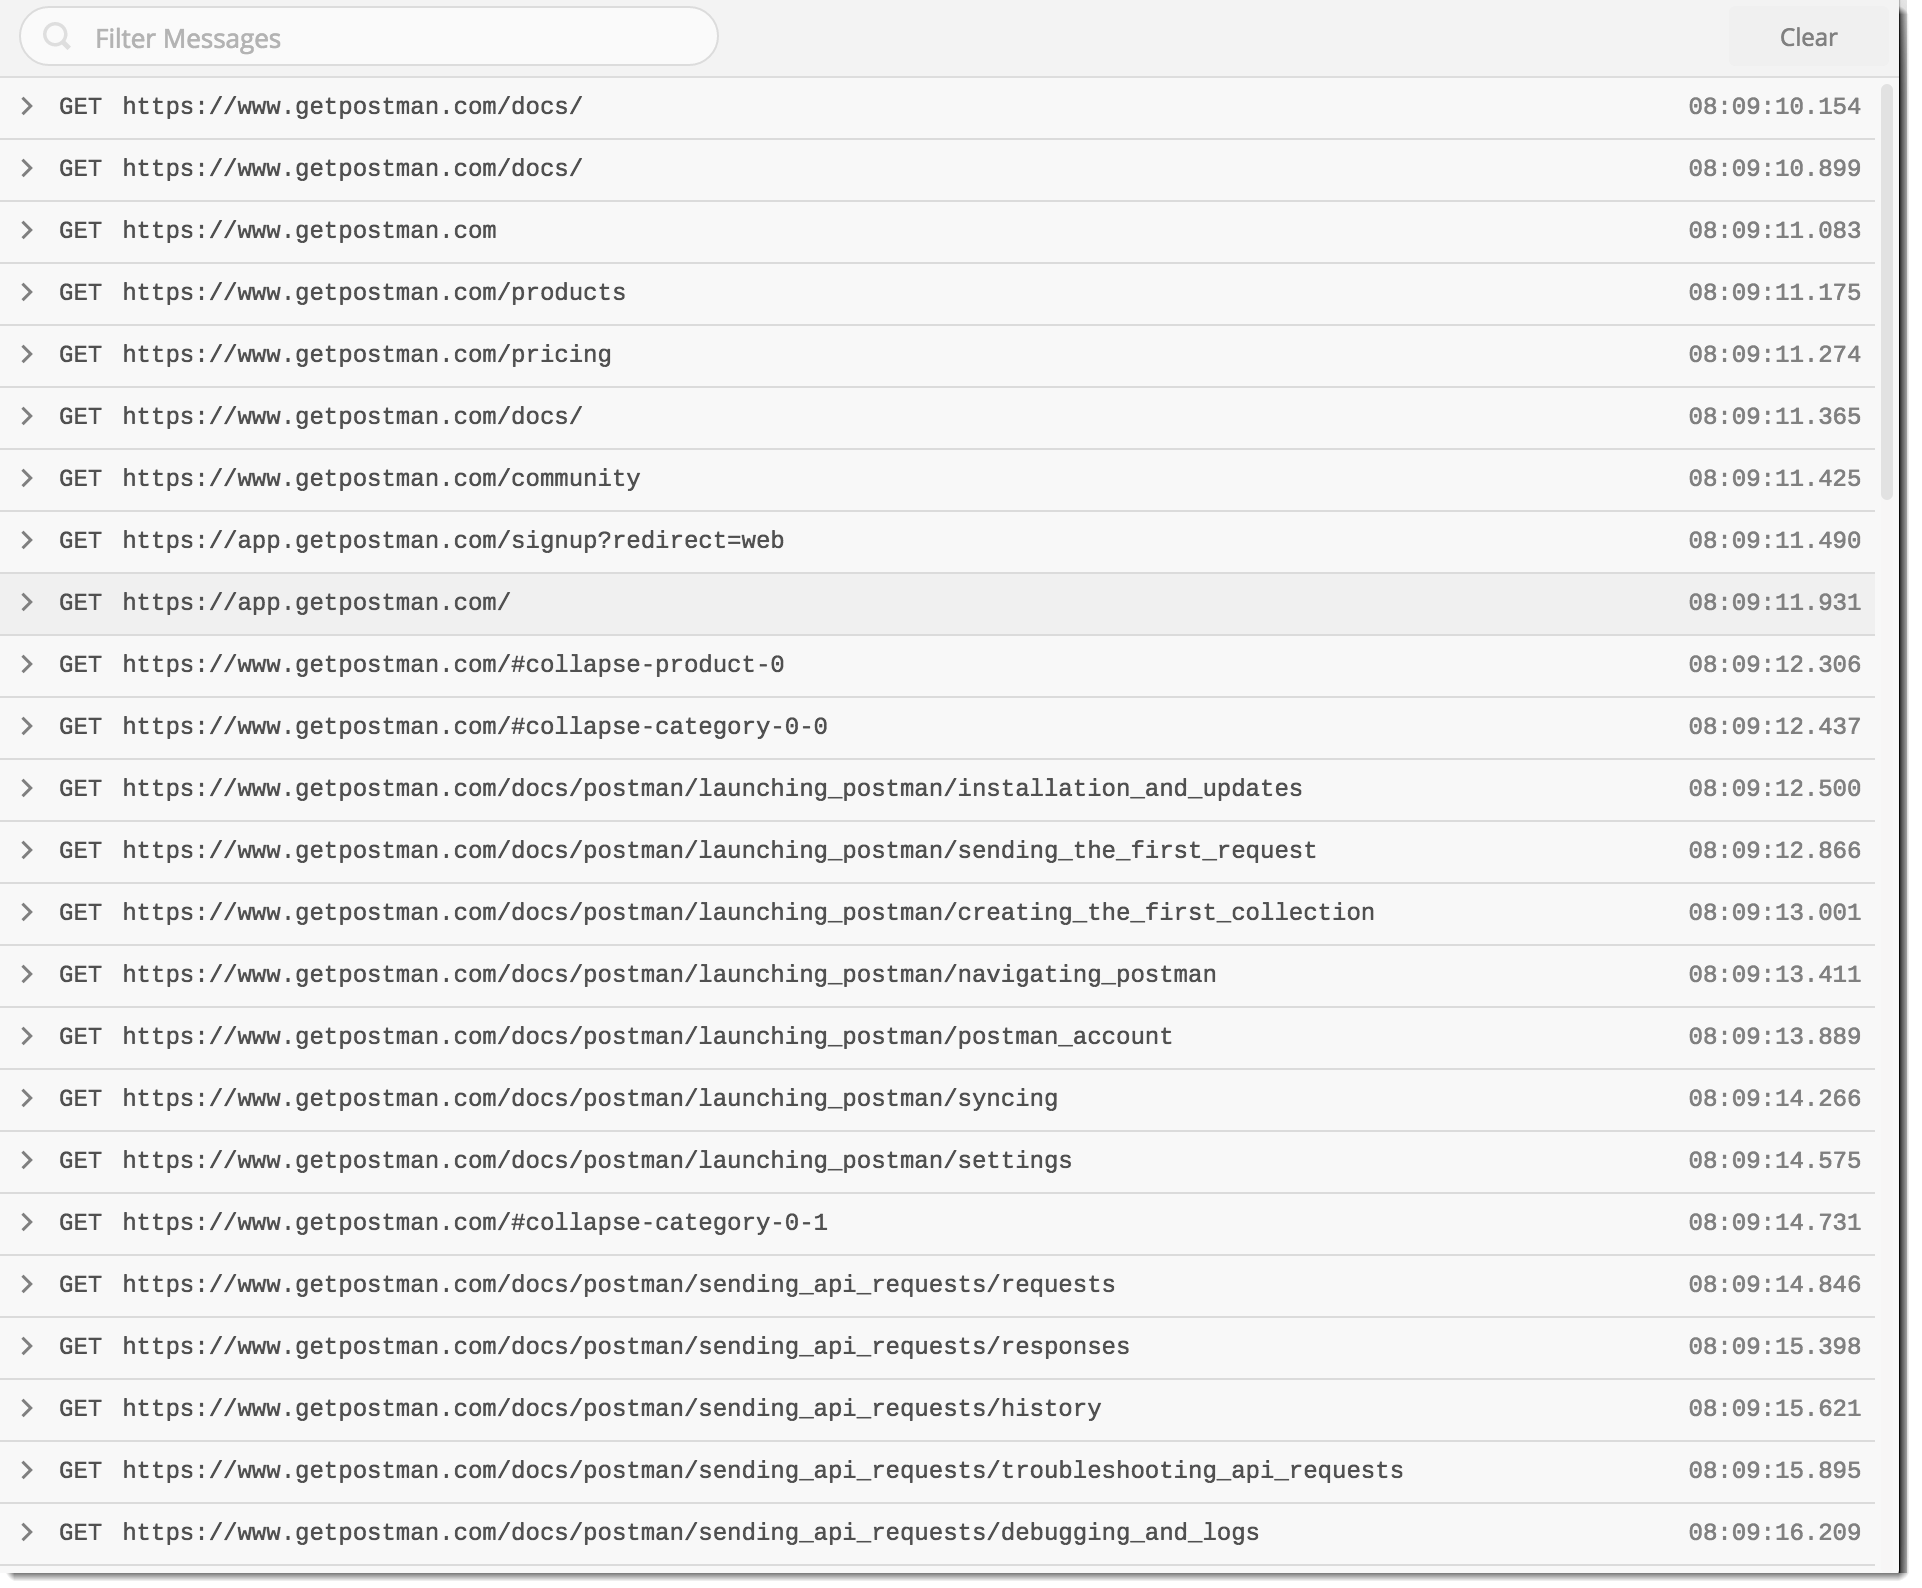
Task: Click the timestamp 08:09:15.621
Action: [1774, 1408]
